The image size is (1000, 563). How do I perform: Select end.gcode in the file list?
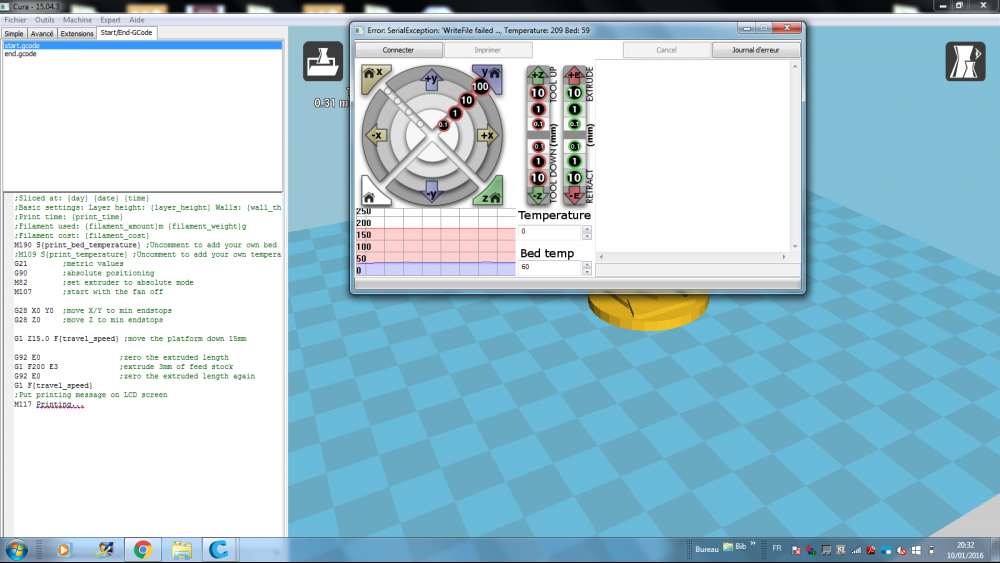coord(20,54)
